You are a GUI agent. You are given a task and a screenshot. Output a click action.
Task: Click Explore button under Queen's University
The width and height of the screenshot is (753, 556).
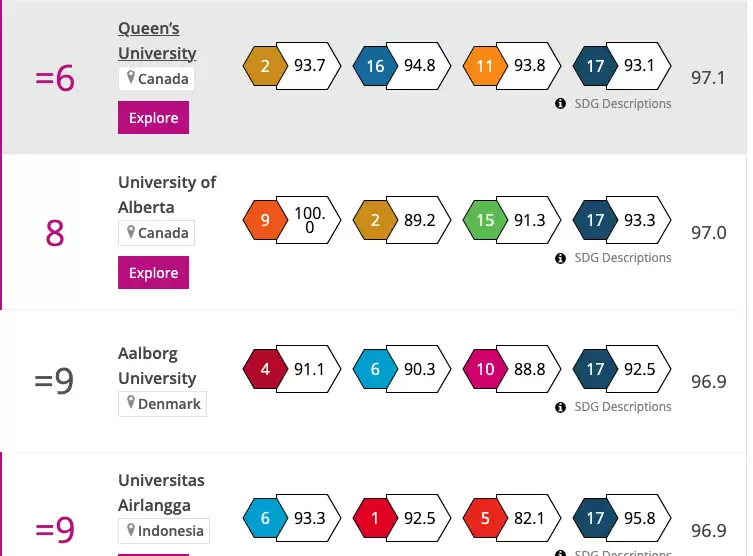[x=154, y=118]
